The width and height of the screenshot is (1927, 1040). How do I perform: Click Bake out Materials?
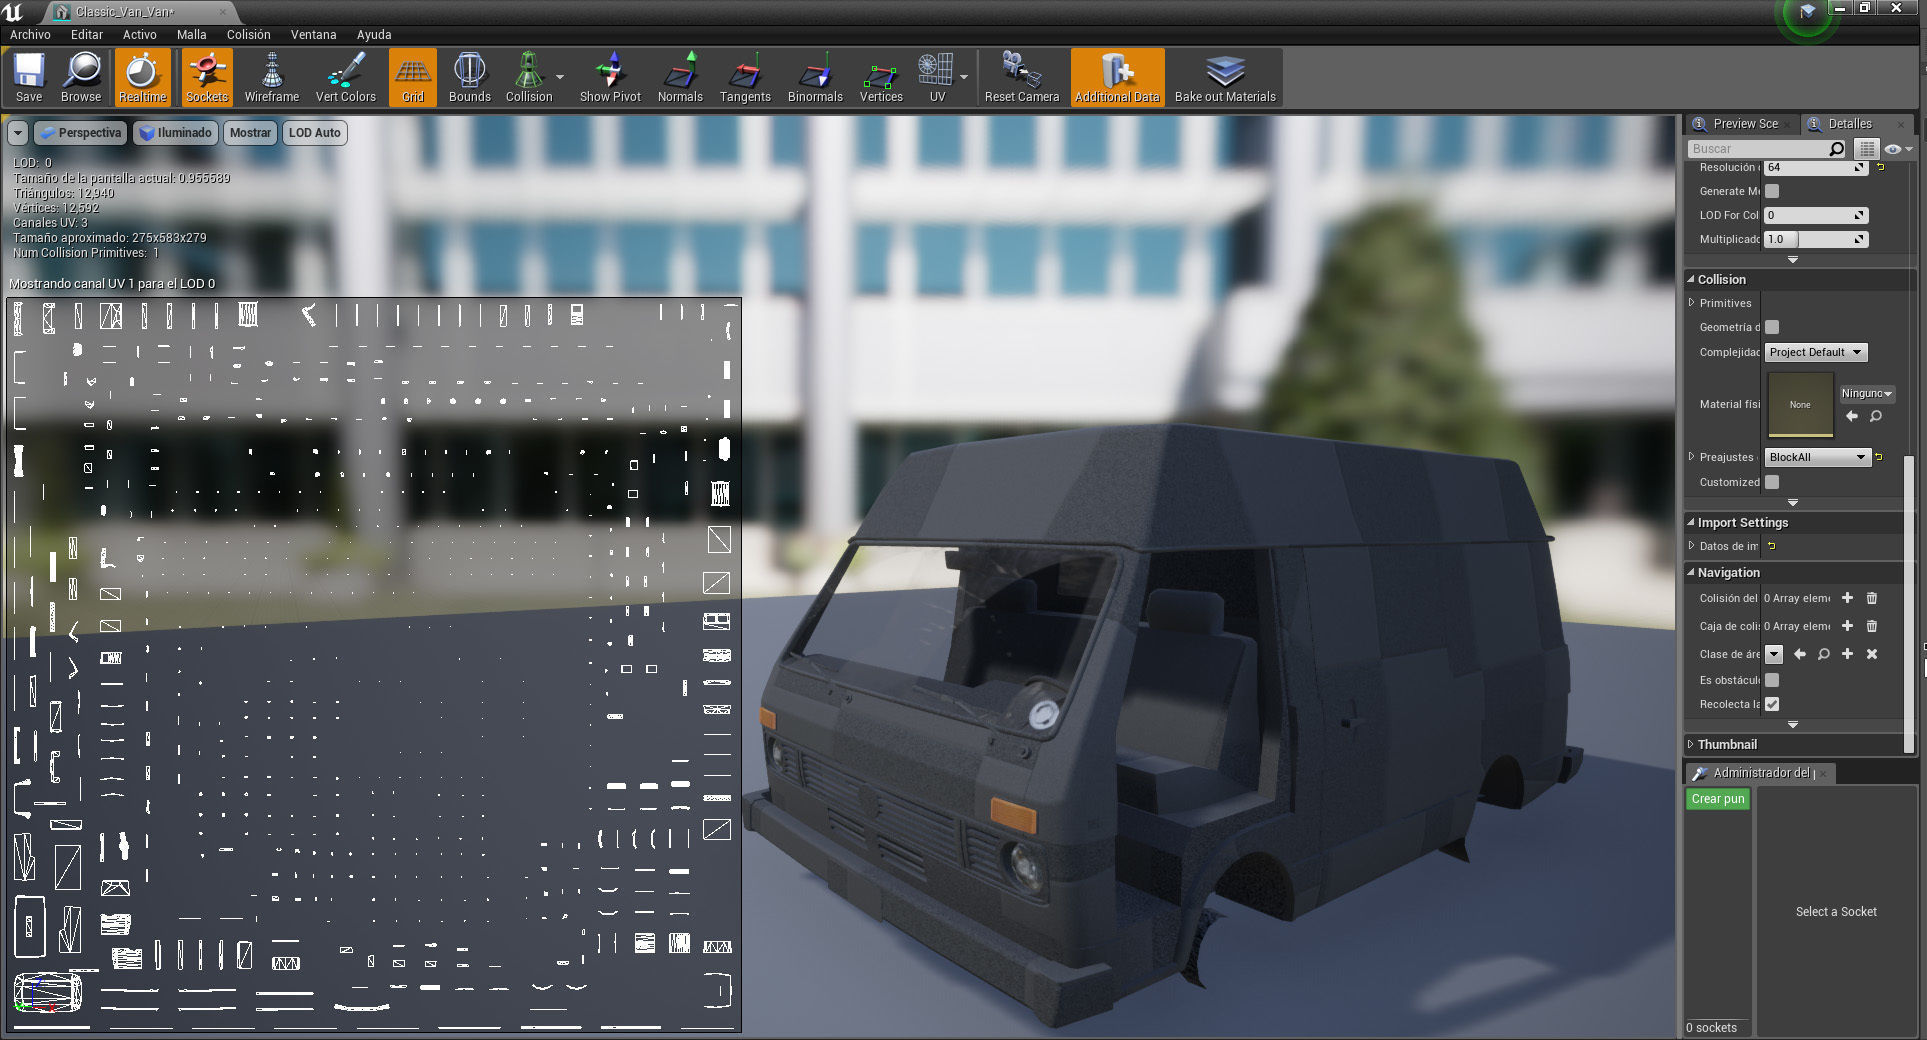[x=1225, y=78]
